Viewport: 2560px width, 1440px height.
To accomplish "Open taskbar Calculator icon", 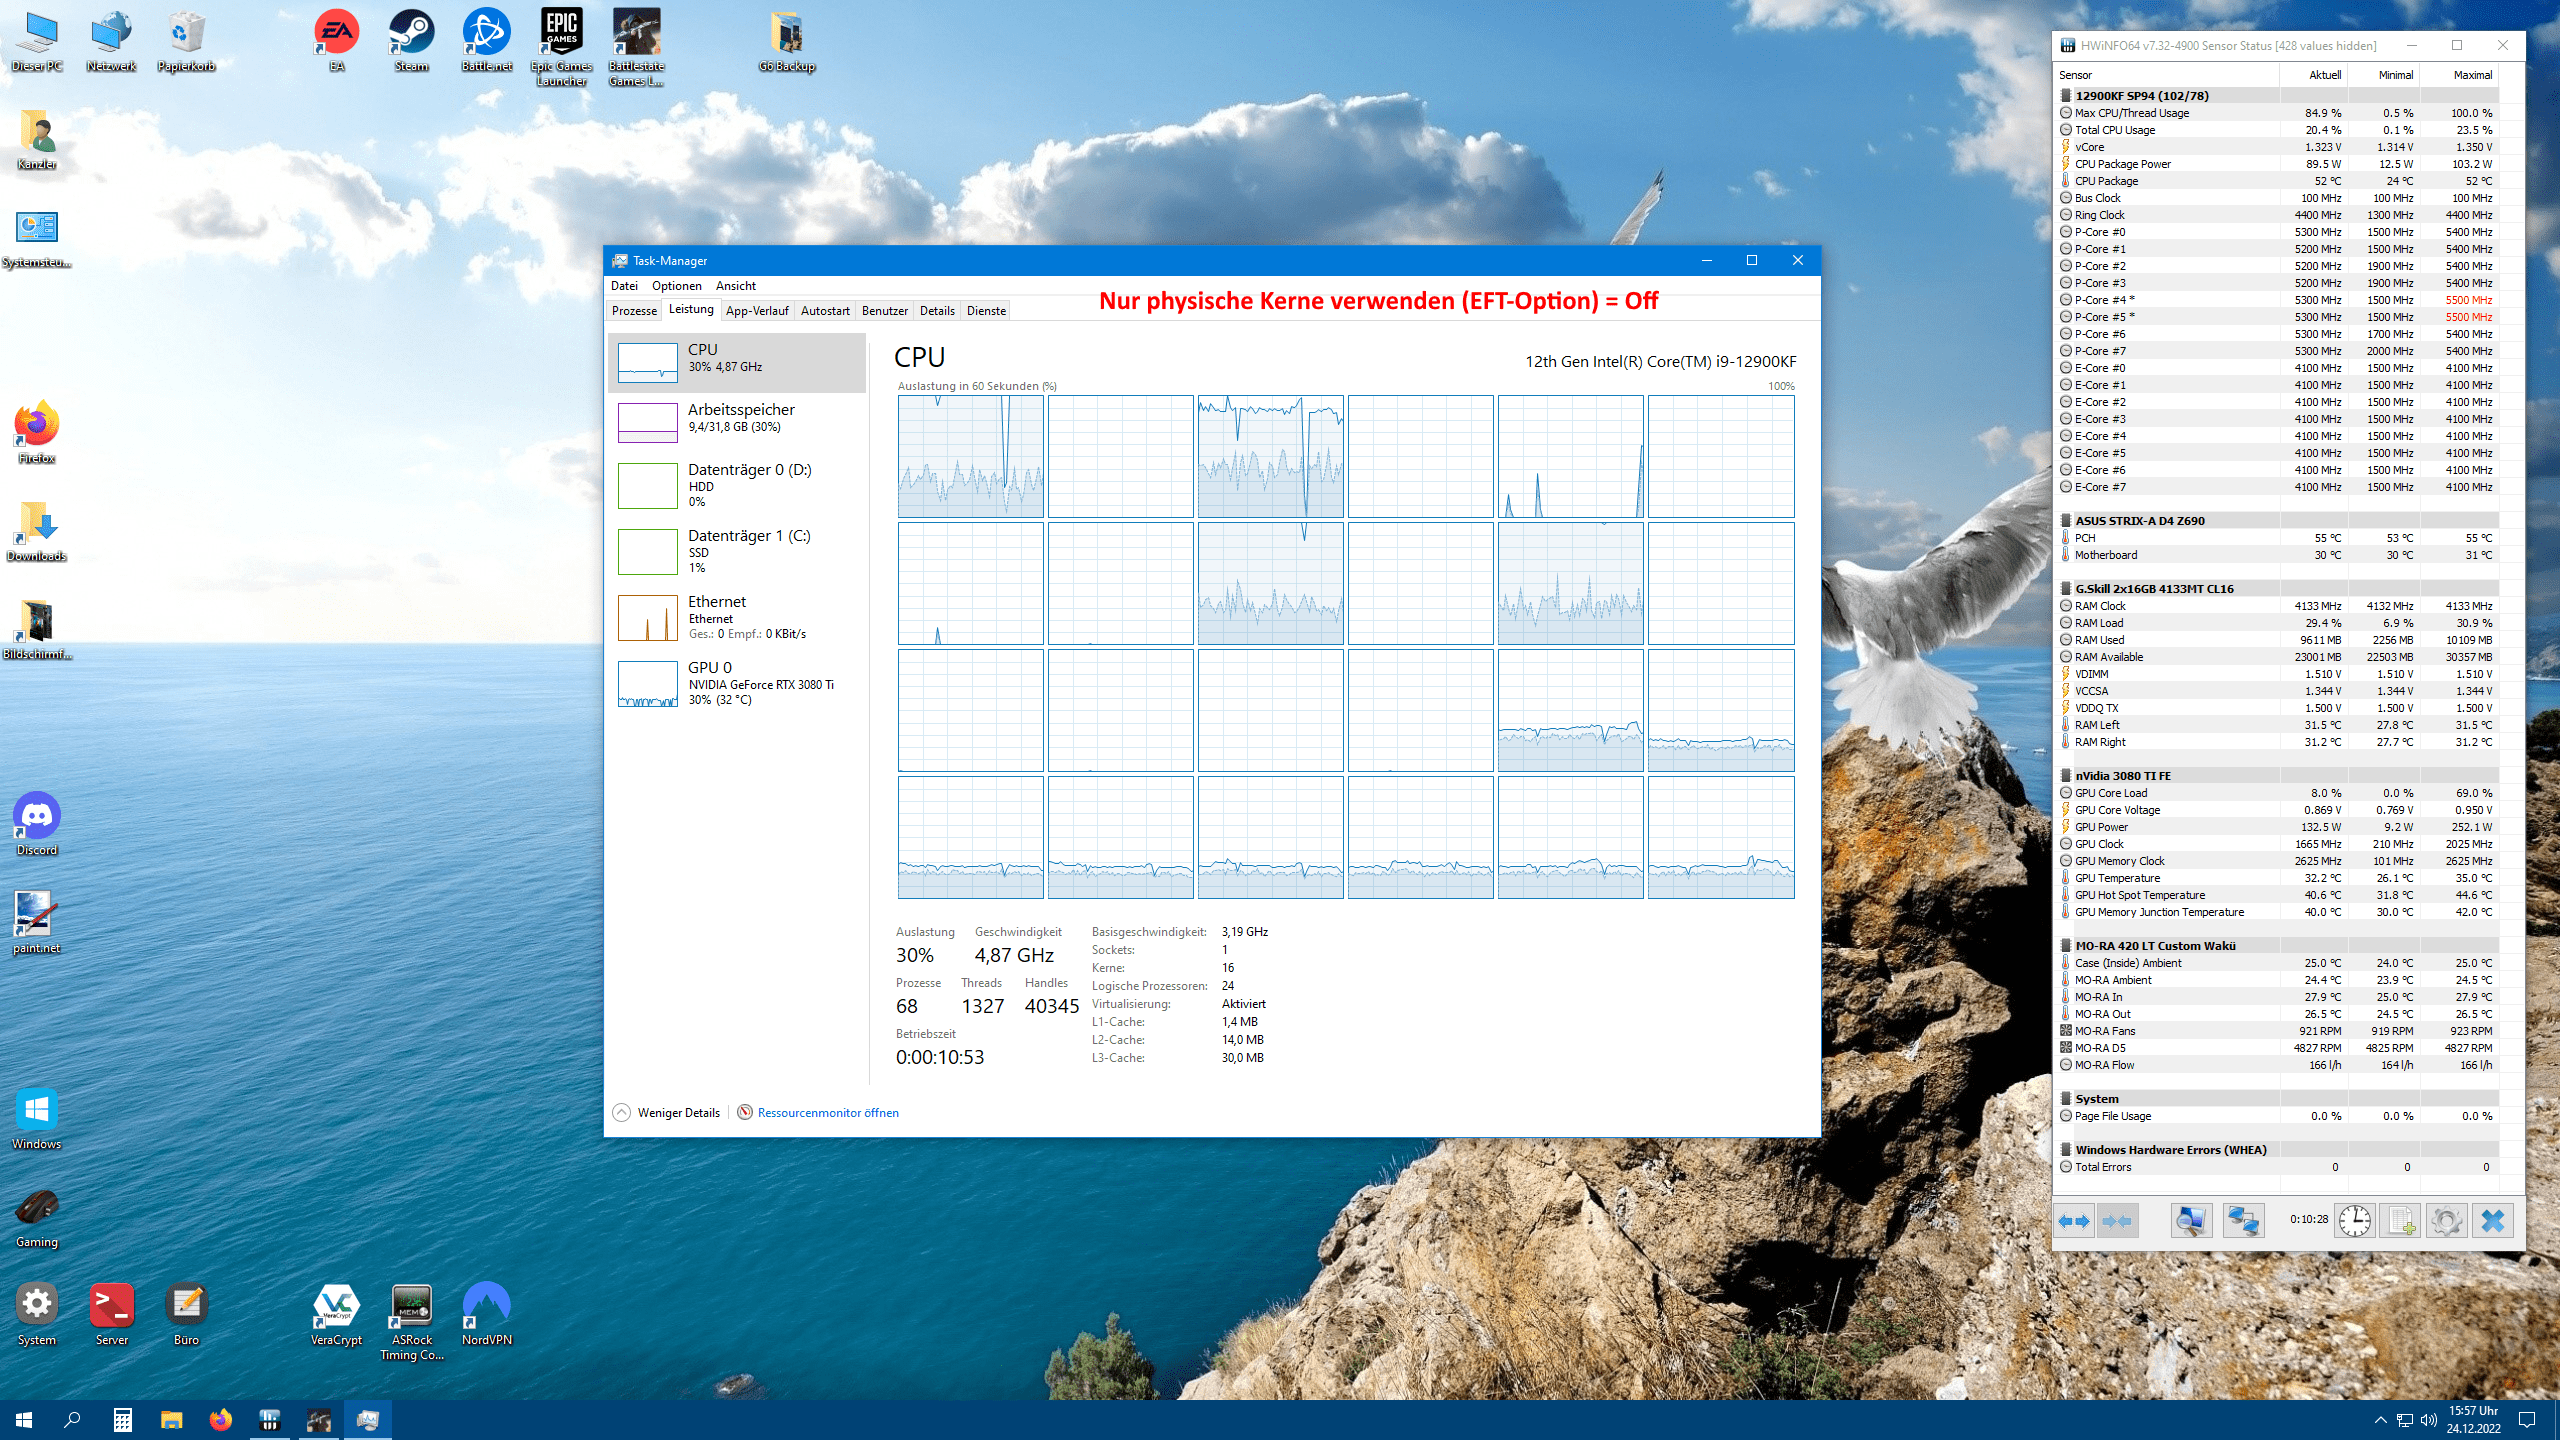I will point(122,1420).
